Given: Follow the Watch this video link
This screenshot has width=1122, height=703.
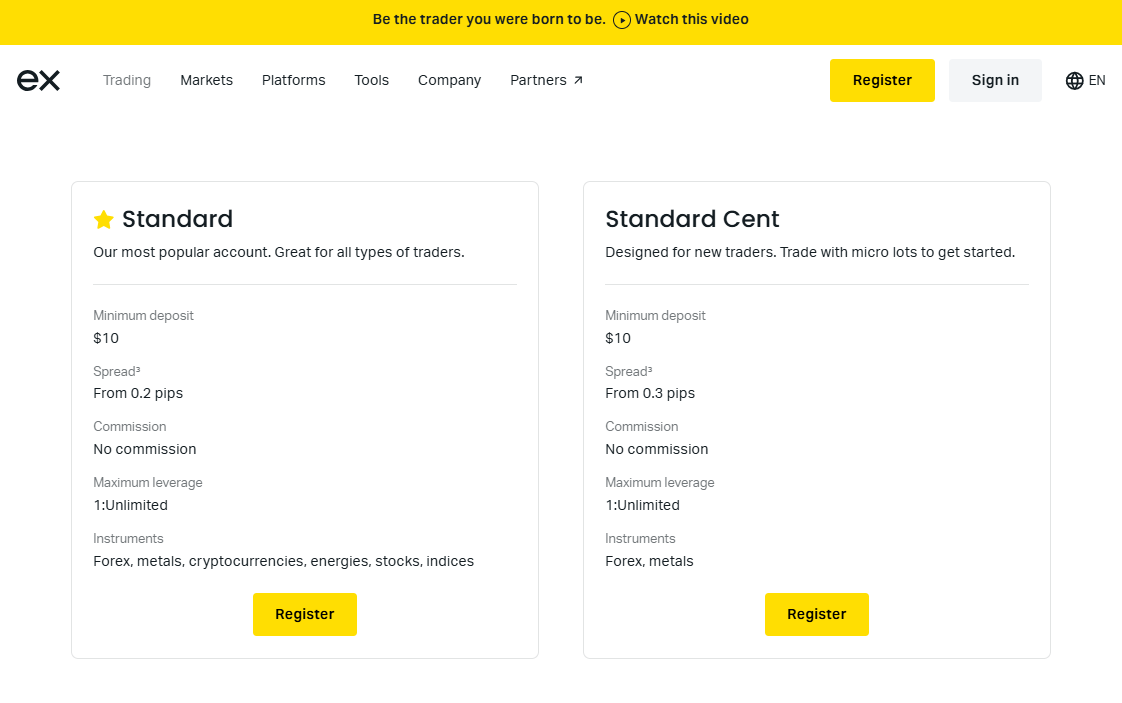Looking at the screenshot, I should [691, 20].
